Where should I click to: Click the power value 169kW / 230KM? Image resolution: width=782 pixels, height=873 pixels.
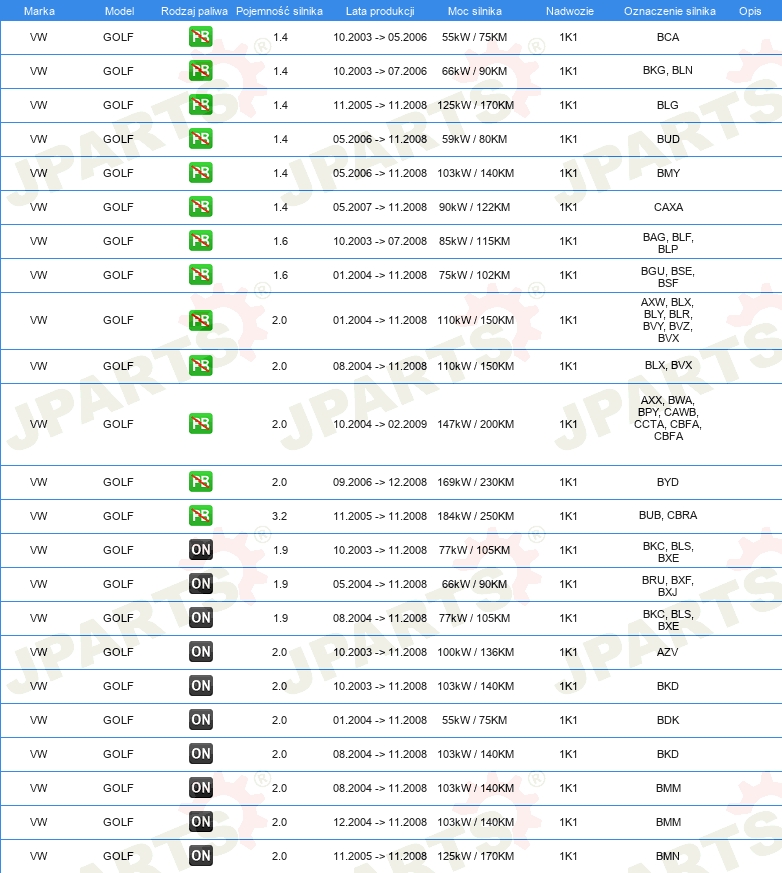pos(475,482)
